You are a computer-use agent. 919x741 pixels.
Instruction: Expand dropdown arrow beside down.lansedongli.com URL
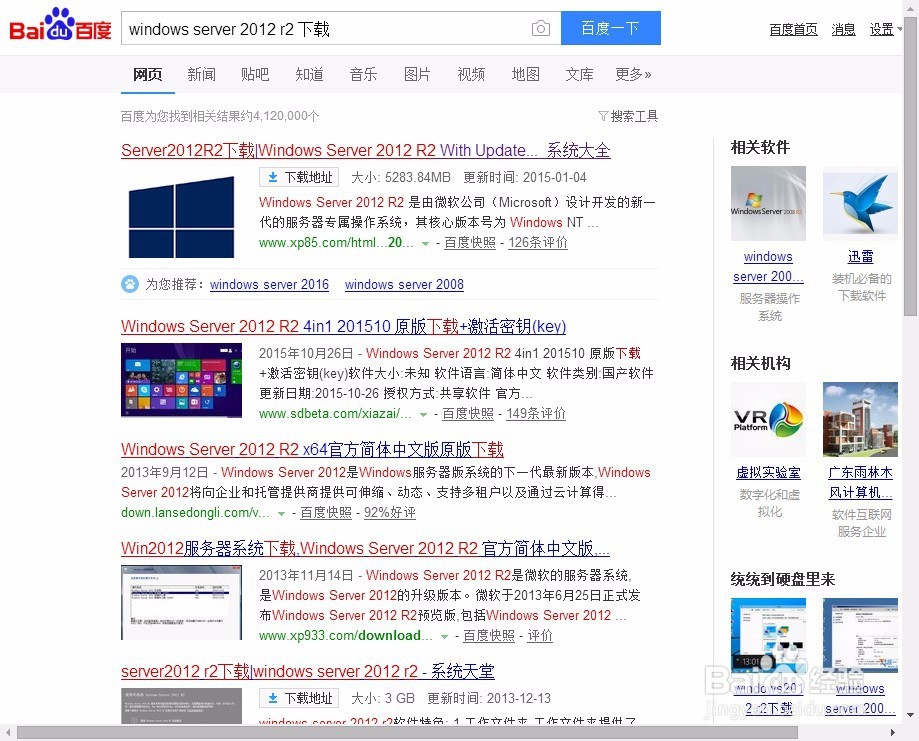(281, 514)
